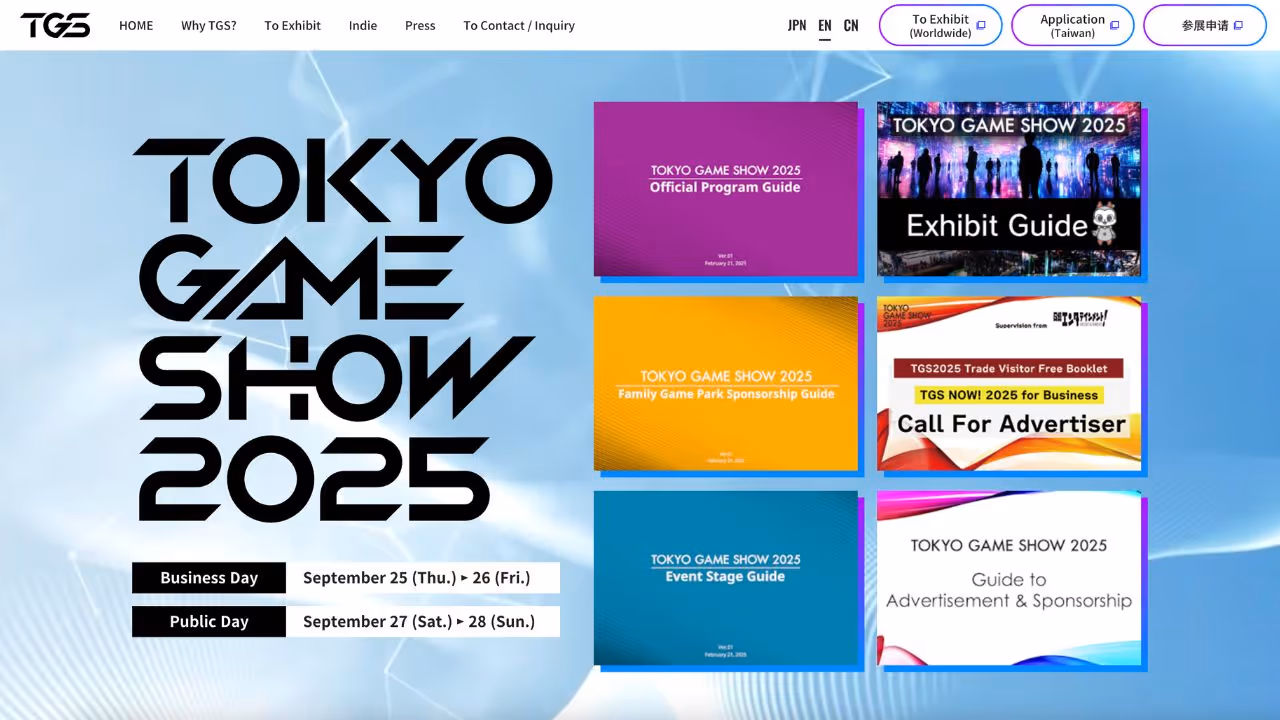
Task: Click 'TGS2025 Trade Visitor Free Booklet' text
Action: 1009,368
